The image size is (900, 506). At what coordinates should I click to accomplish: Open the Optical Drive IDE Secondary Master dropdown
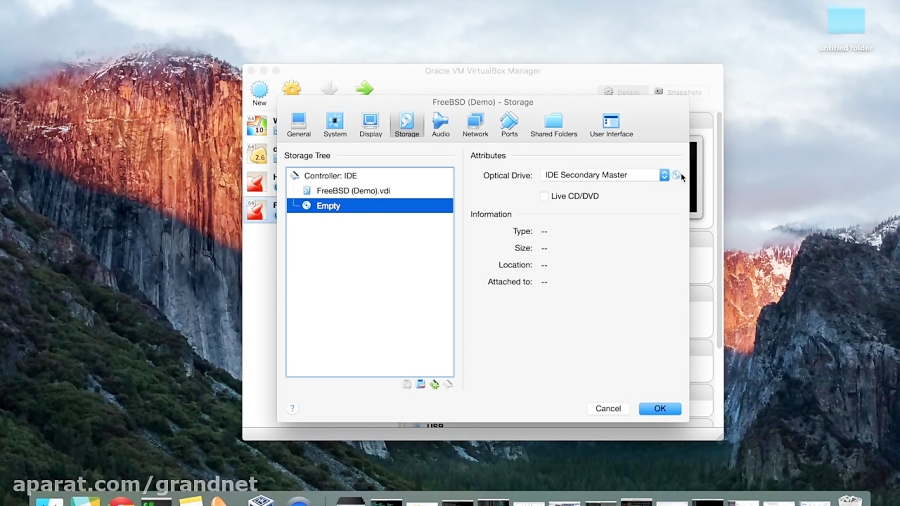[604, 175]
